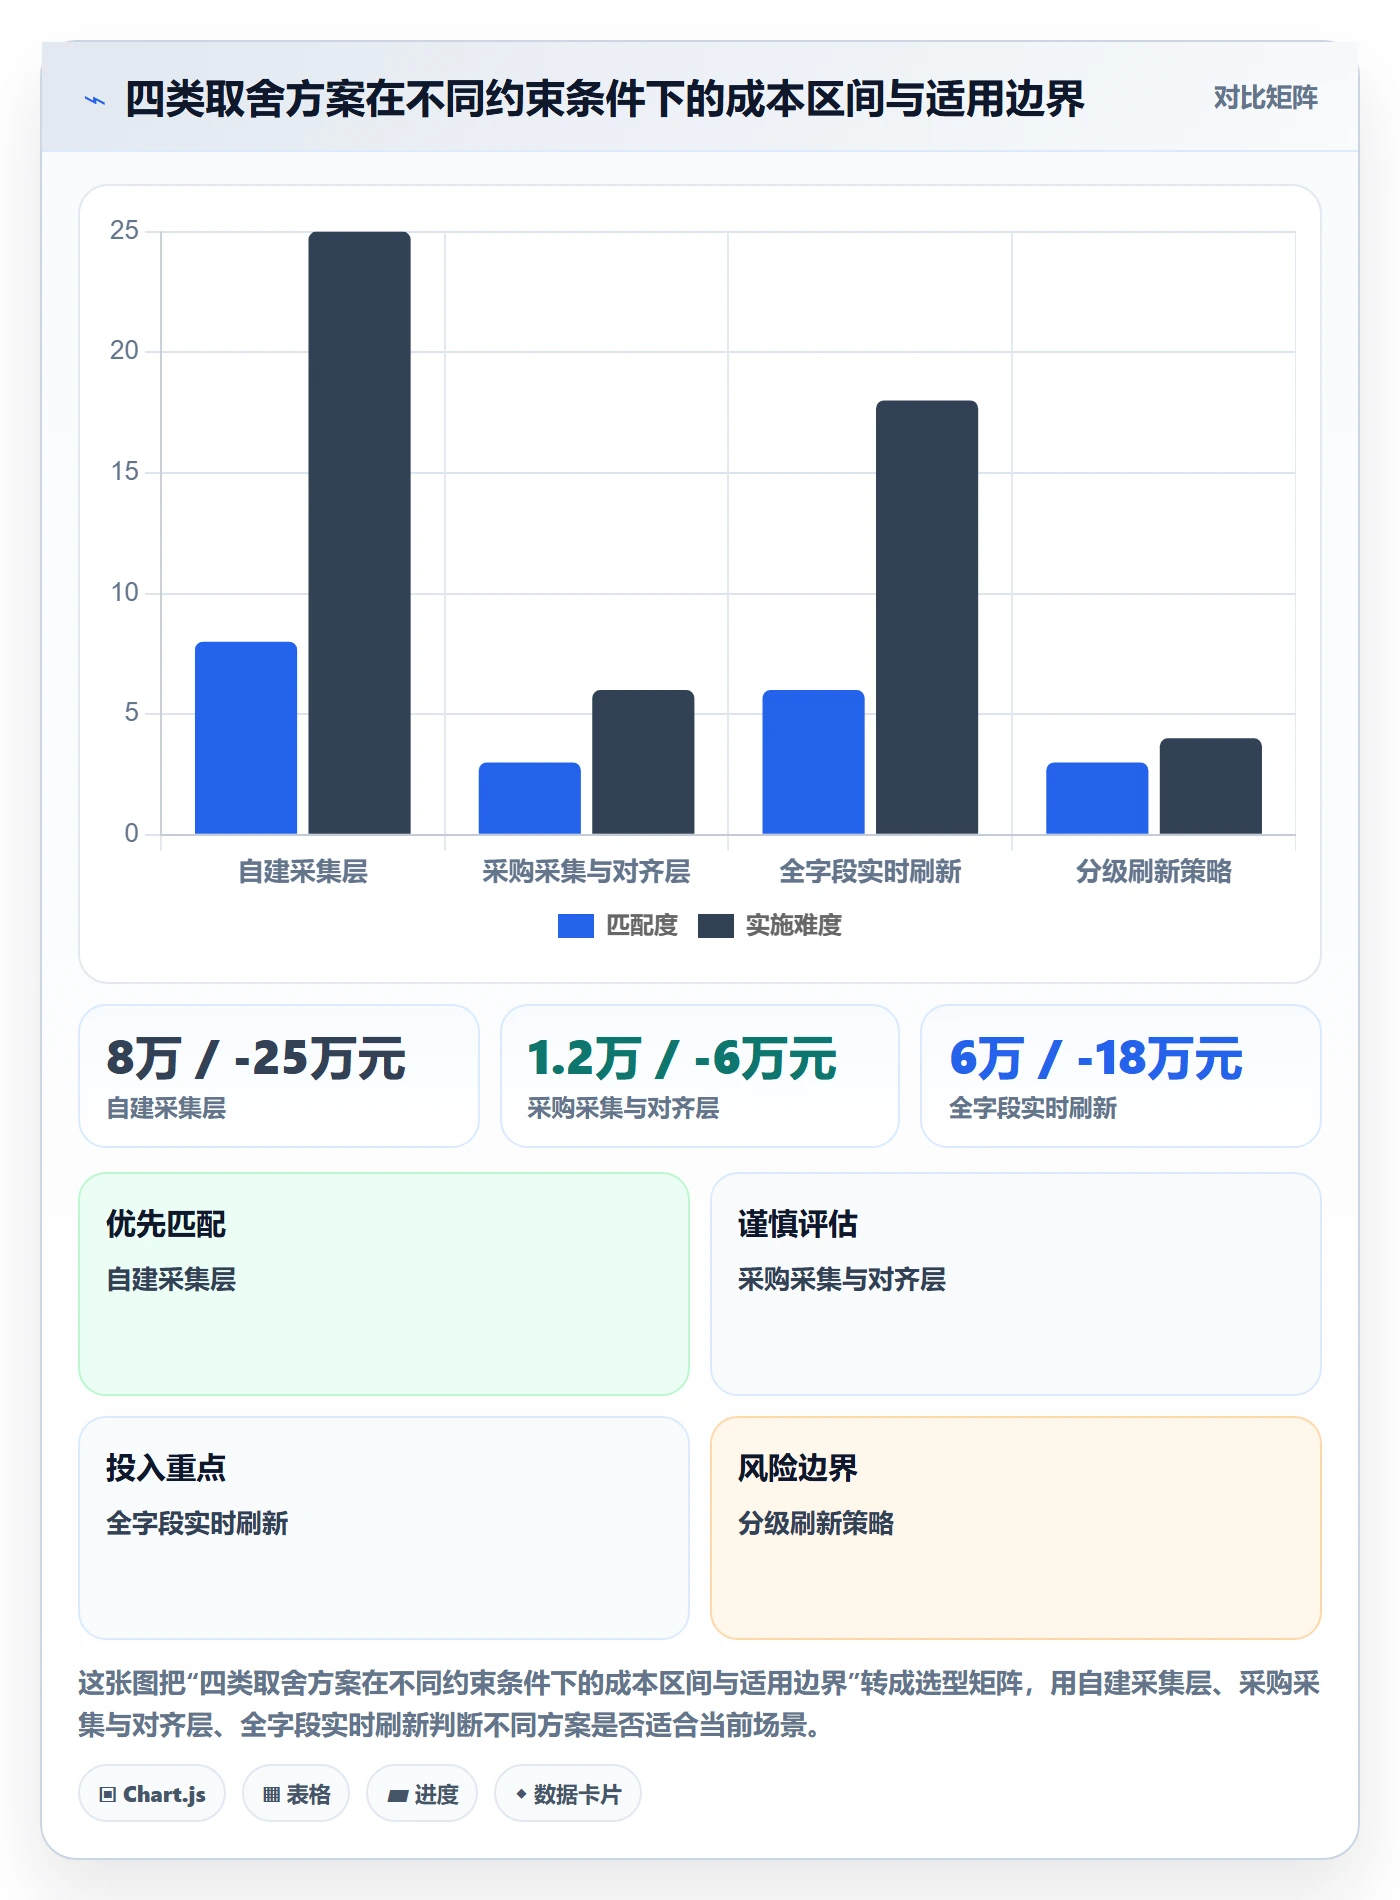Screen dimensions: 1400x1900
Task: Click the x-axis label 全字段实时刷新
Action: 870,872
